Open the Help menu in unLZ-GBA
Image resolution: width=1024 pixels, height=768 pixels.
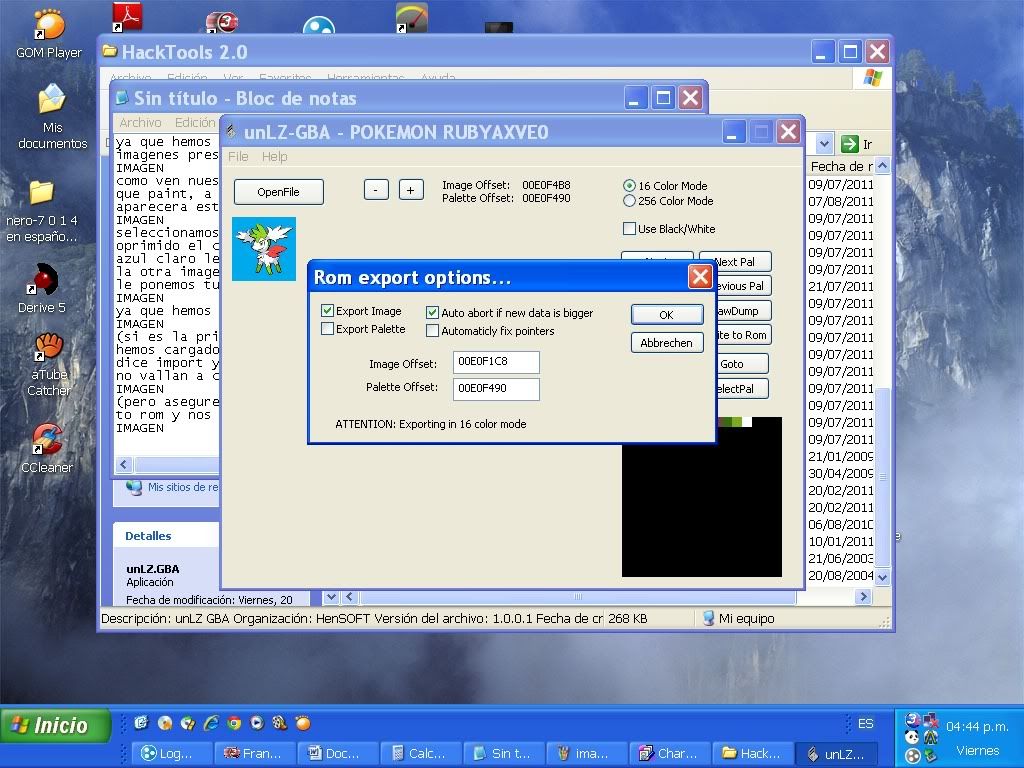pyautogui.click(x=274, y=157)
